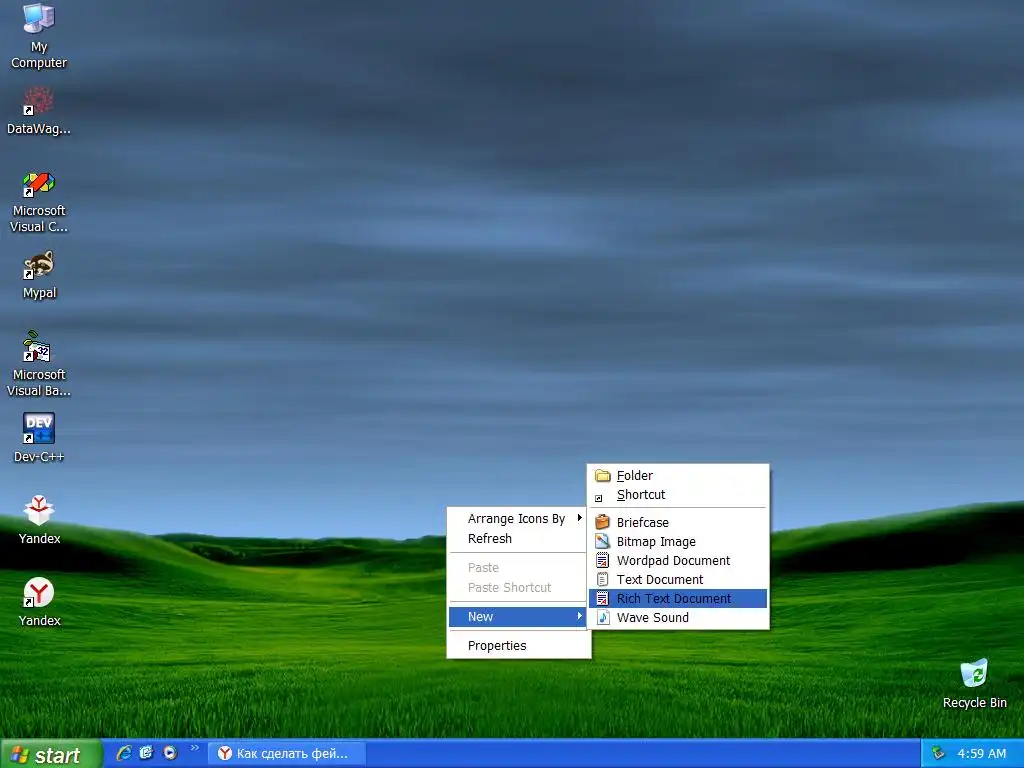The height and width of the screenshot is (768, 1024).
Task: Launch Windows Media Player from Quick Launch
Action: tap(170, 753)
